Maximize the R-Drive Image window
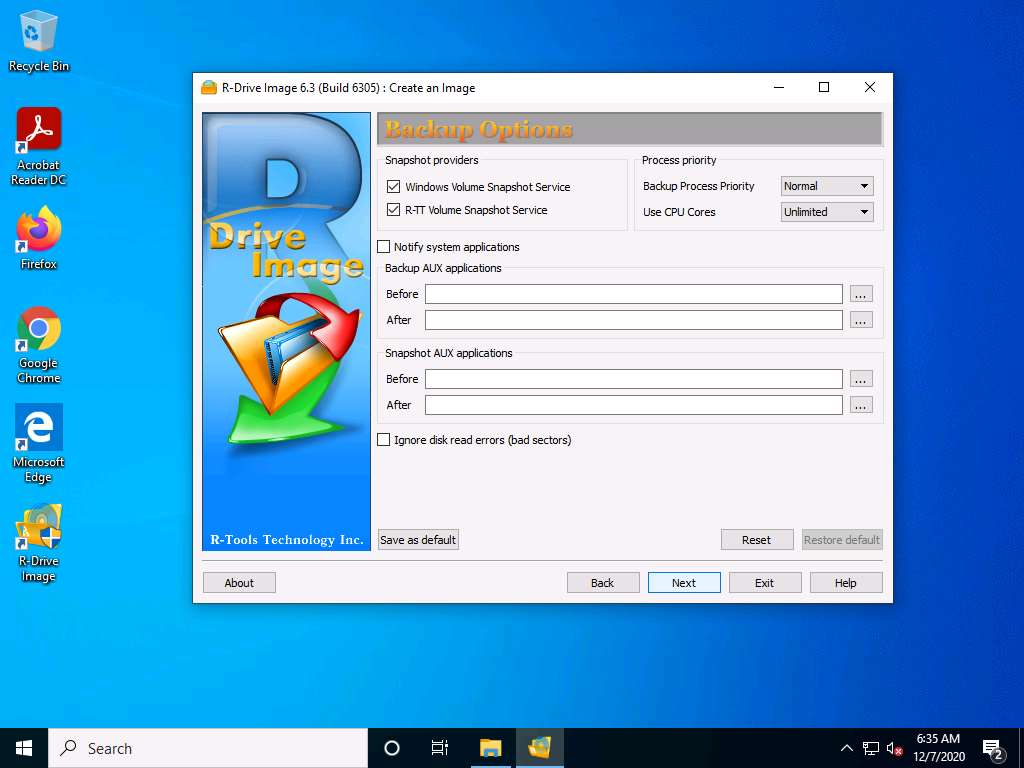 tap(824, 88)
